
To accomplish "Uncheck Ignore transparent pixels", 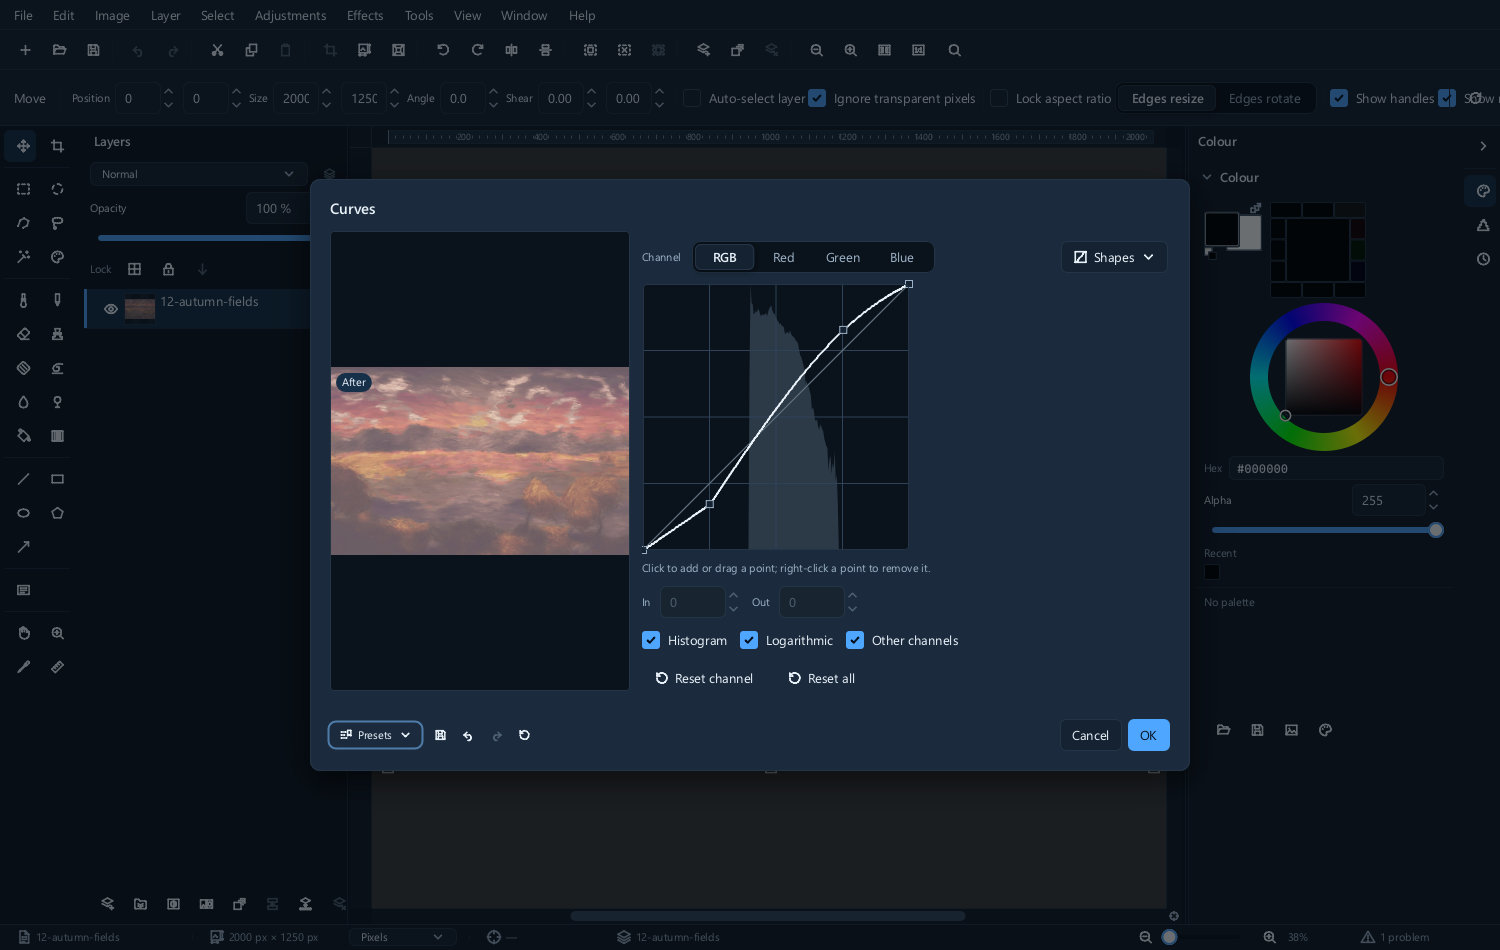I will pos(817,98).
